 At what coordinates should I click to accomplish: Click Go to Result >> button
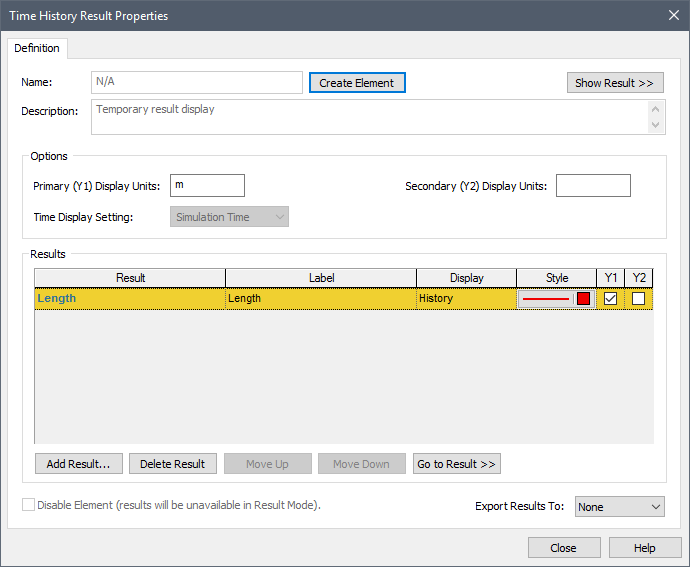[457, 464]
